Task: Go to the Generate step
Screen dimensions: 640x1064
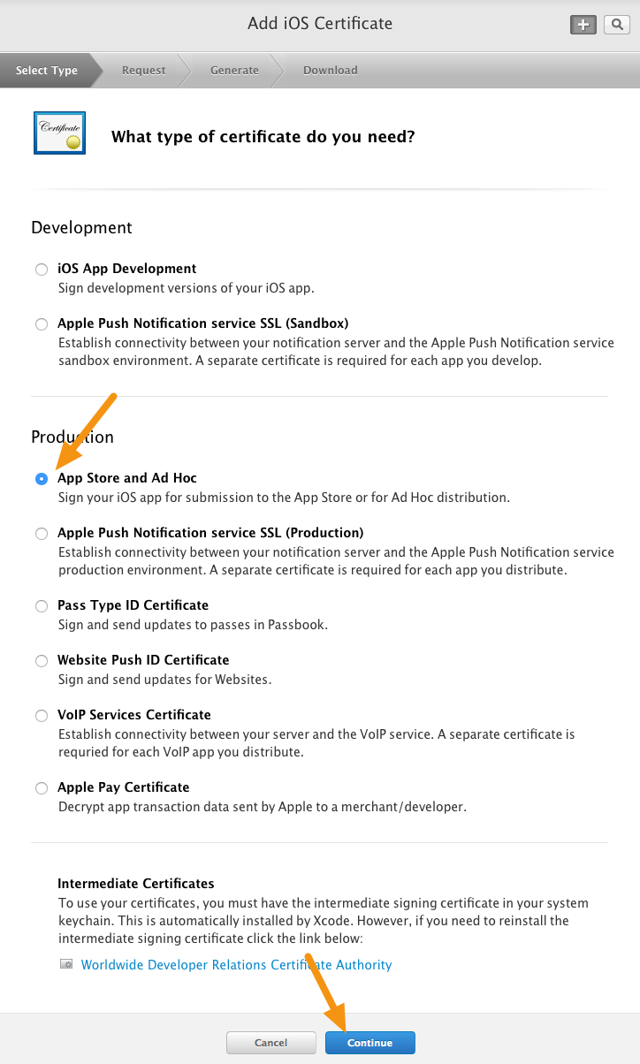Action: pos(234,70)
